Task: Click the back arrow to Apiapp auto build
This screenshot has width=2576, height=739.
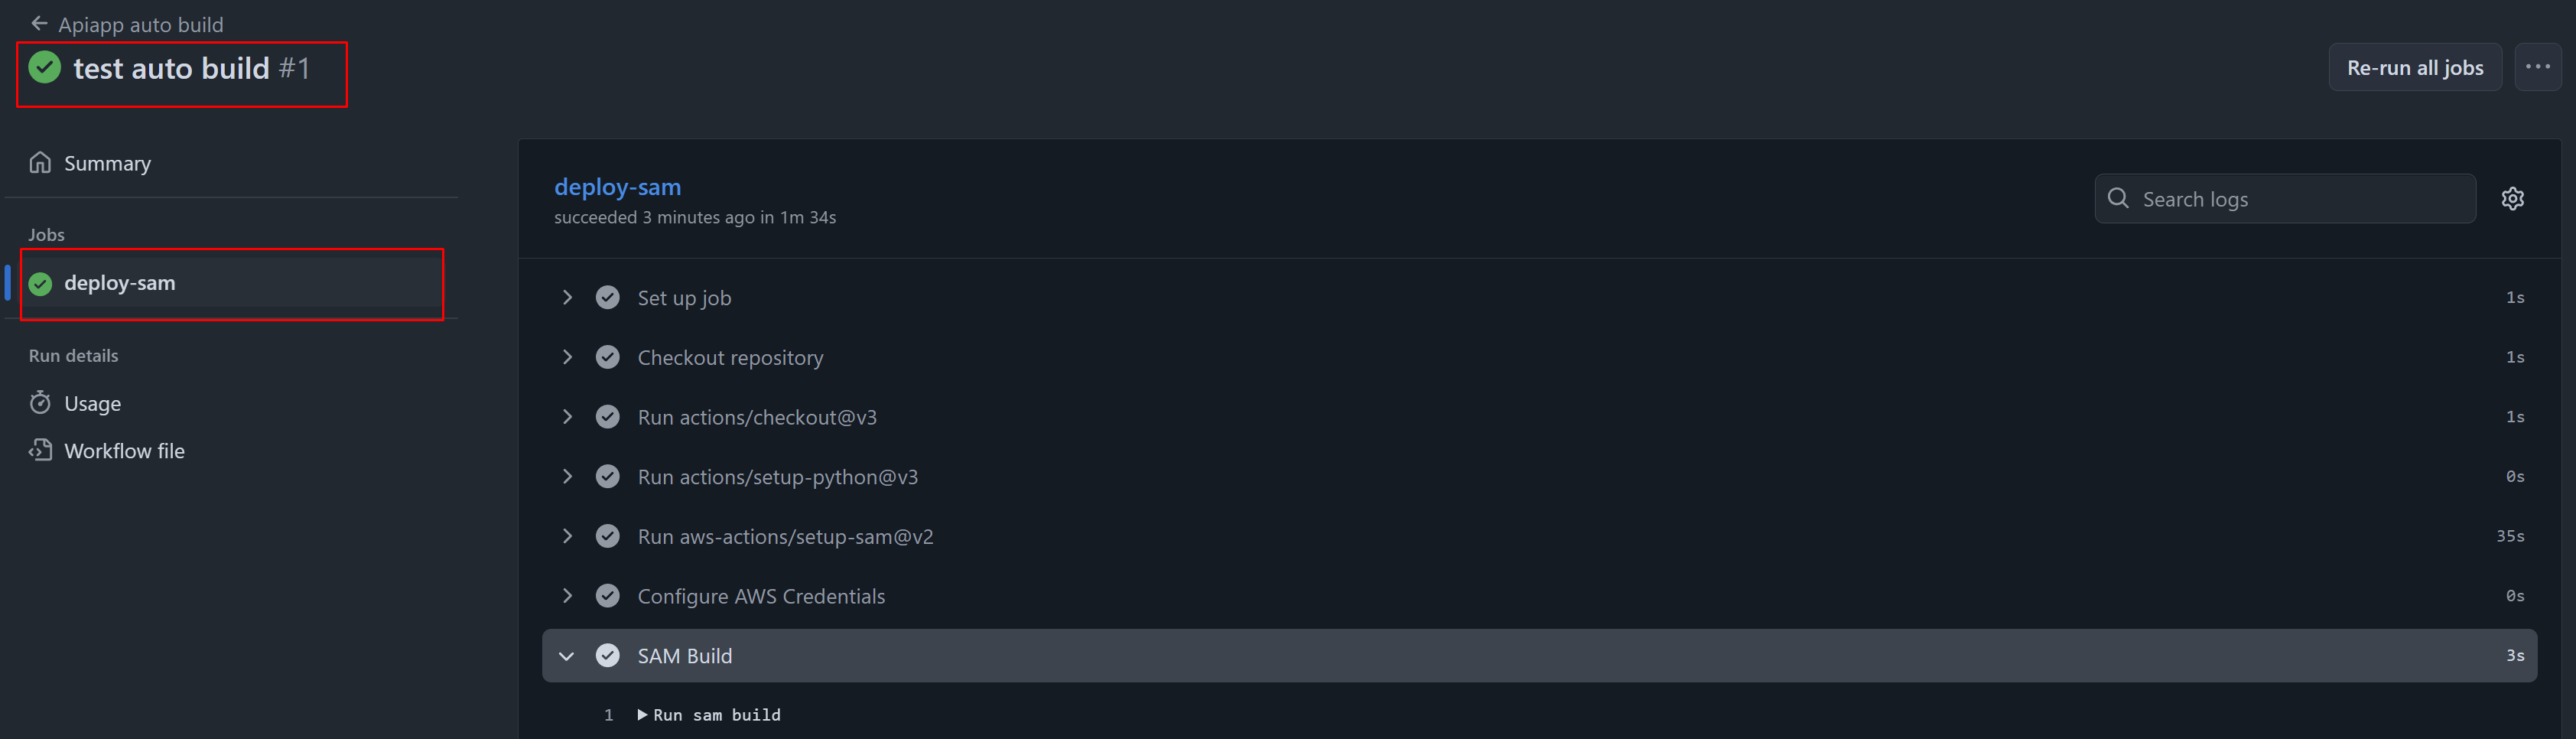Action: tap(39, 24)
